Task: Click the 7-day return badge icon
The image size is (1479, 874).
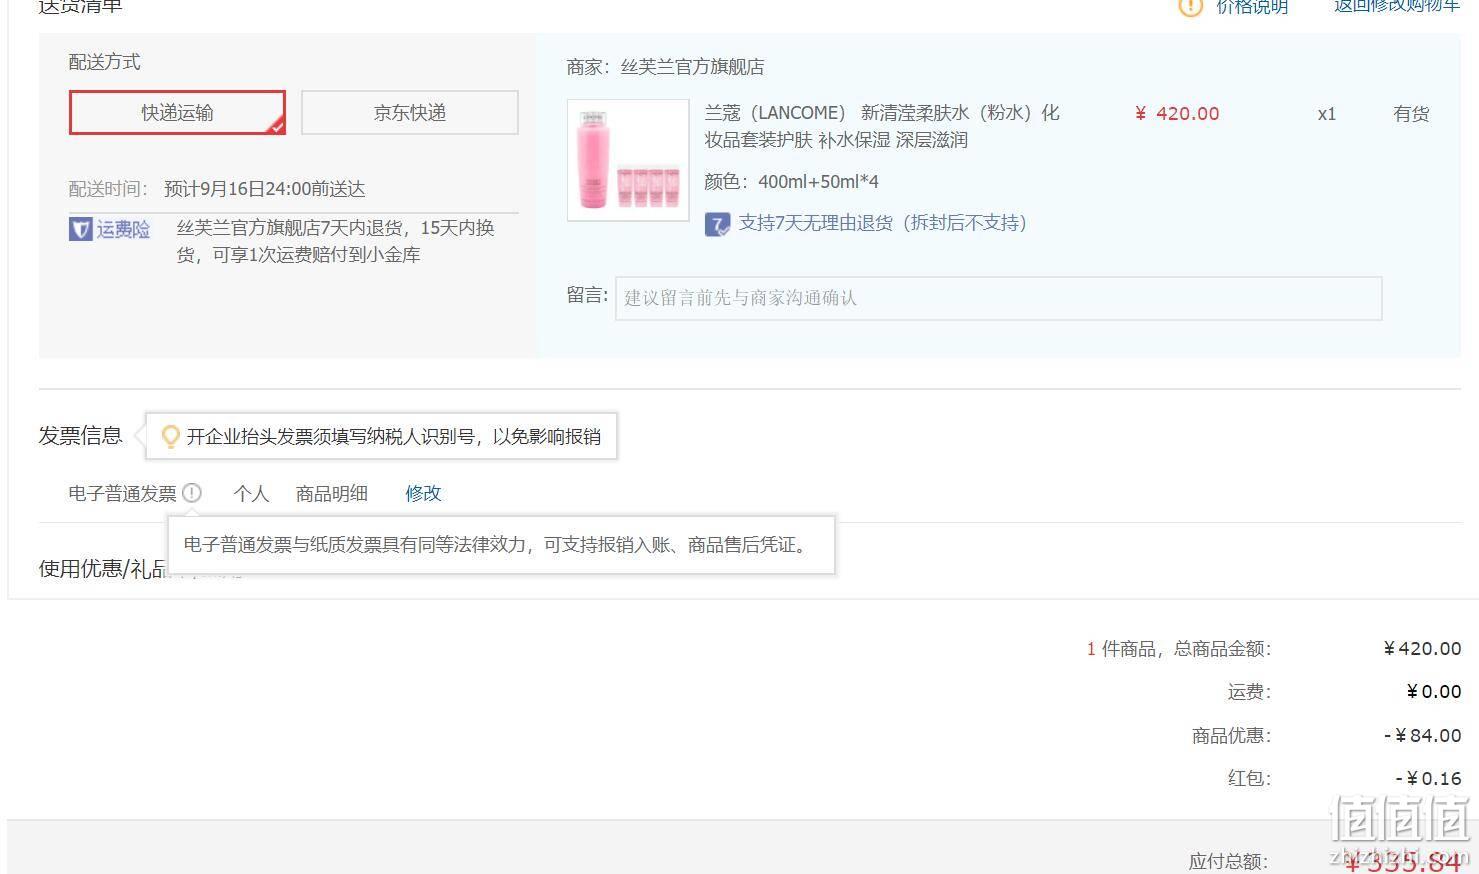Action: tap(717, 224)
